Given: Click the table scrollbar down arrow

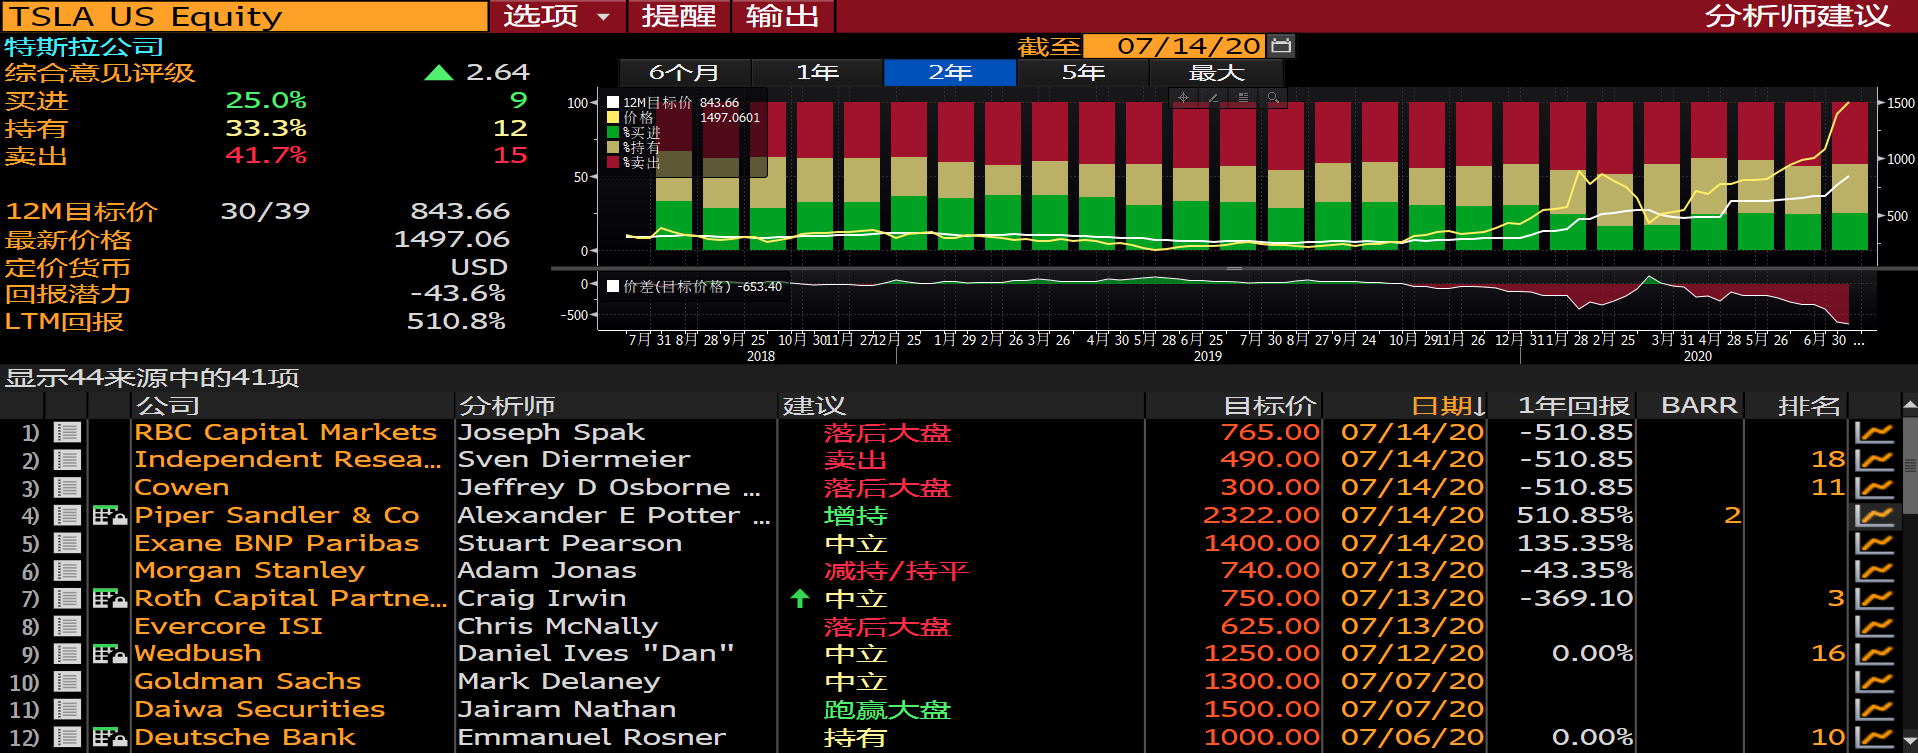Looking at the screenshot, I should (x=1909, y=744).
